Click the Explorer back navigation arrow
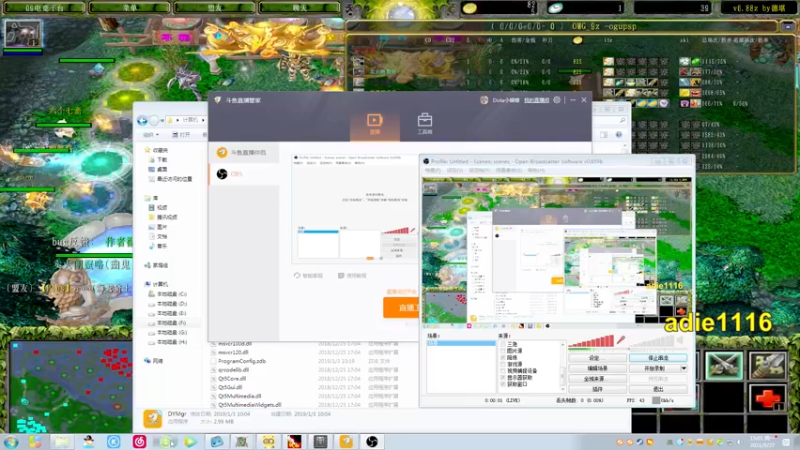Viewport: 800px width, 450px height. tap(142, 120)
